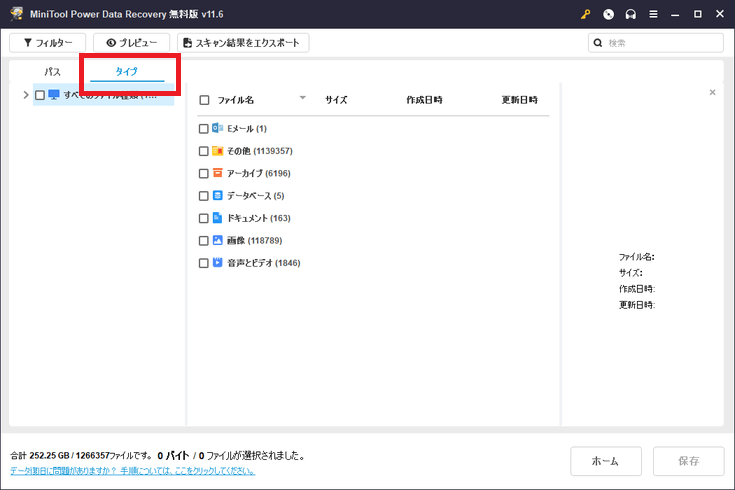Click the Database category icon
The width and height of the screenshot is (735, 490).
(217, 196)
